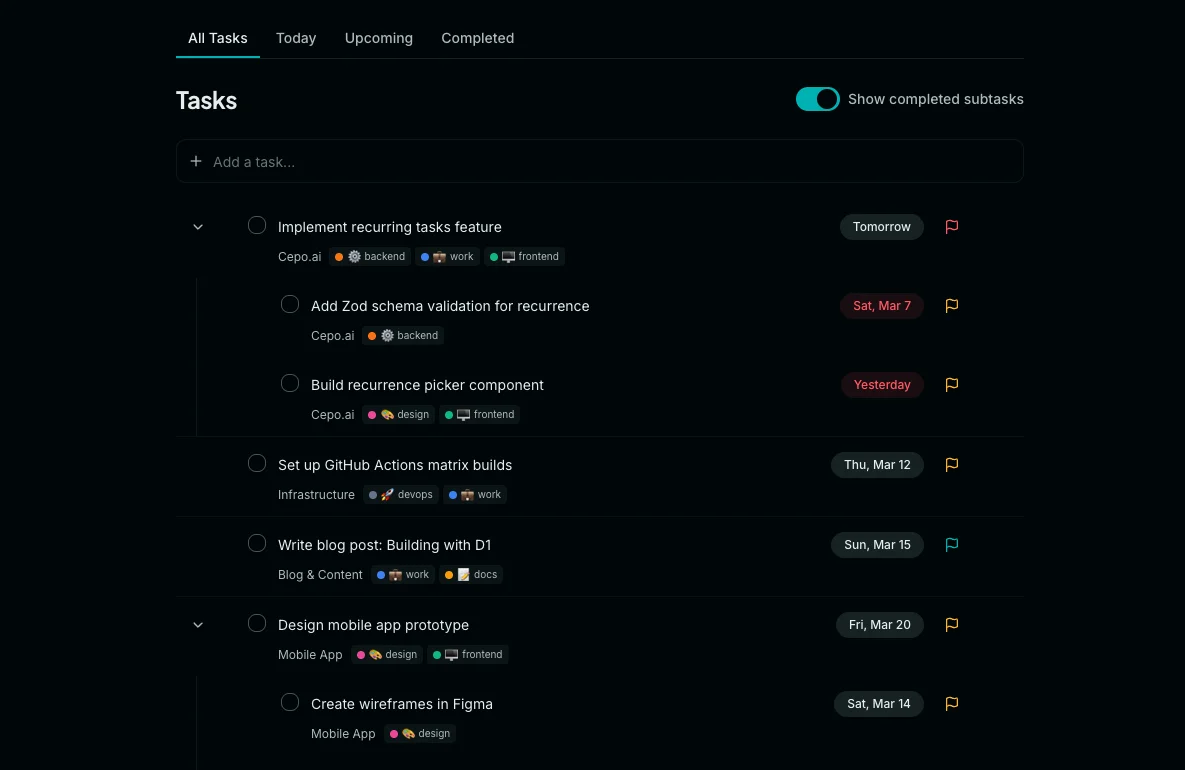Click inside the "Add a task..." input field

pyautogui.click(x=400, y=161)
